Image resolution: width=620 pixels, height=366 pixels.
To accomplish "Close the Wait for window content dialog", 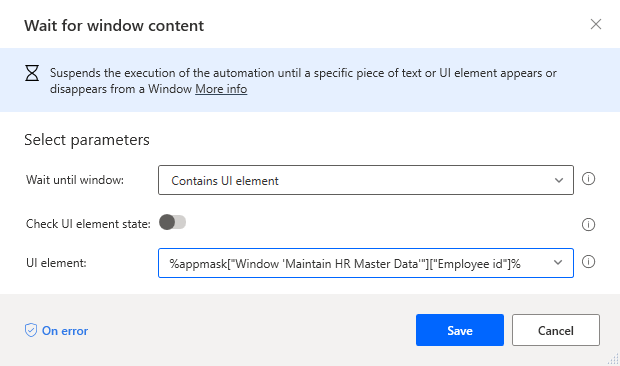I will [x=595, y=25].
